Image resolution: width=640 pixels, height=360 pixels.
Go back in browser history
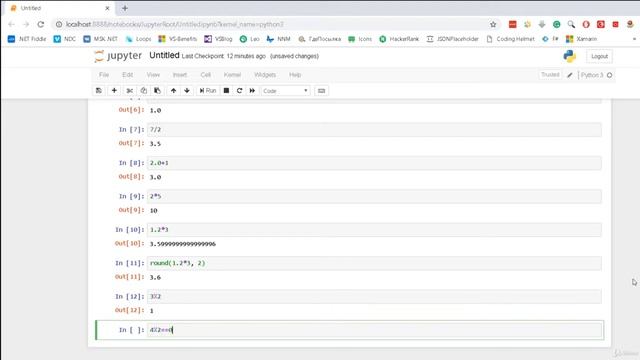11,24
